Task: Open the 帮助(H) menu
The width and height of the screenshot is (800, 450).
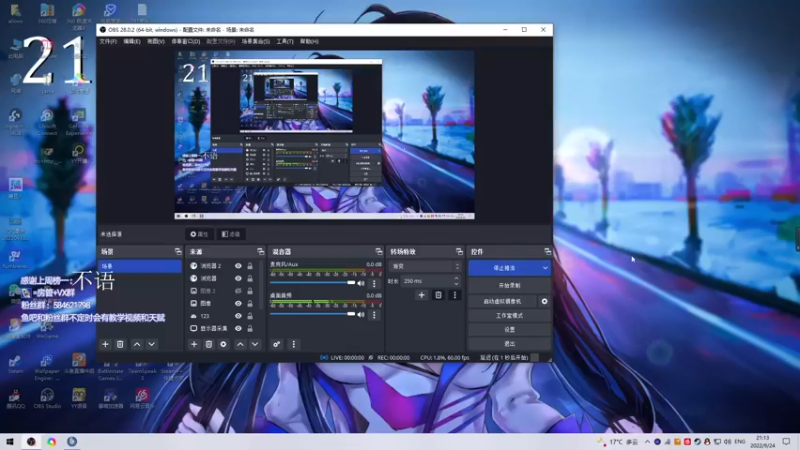Action: tap(309, 41)
